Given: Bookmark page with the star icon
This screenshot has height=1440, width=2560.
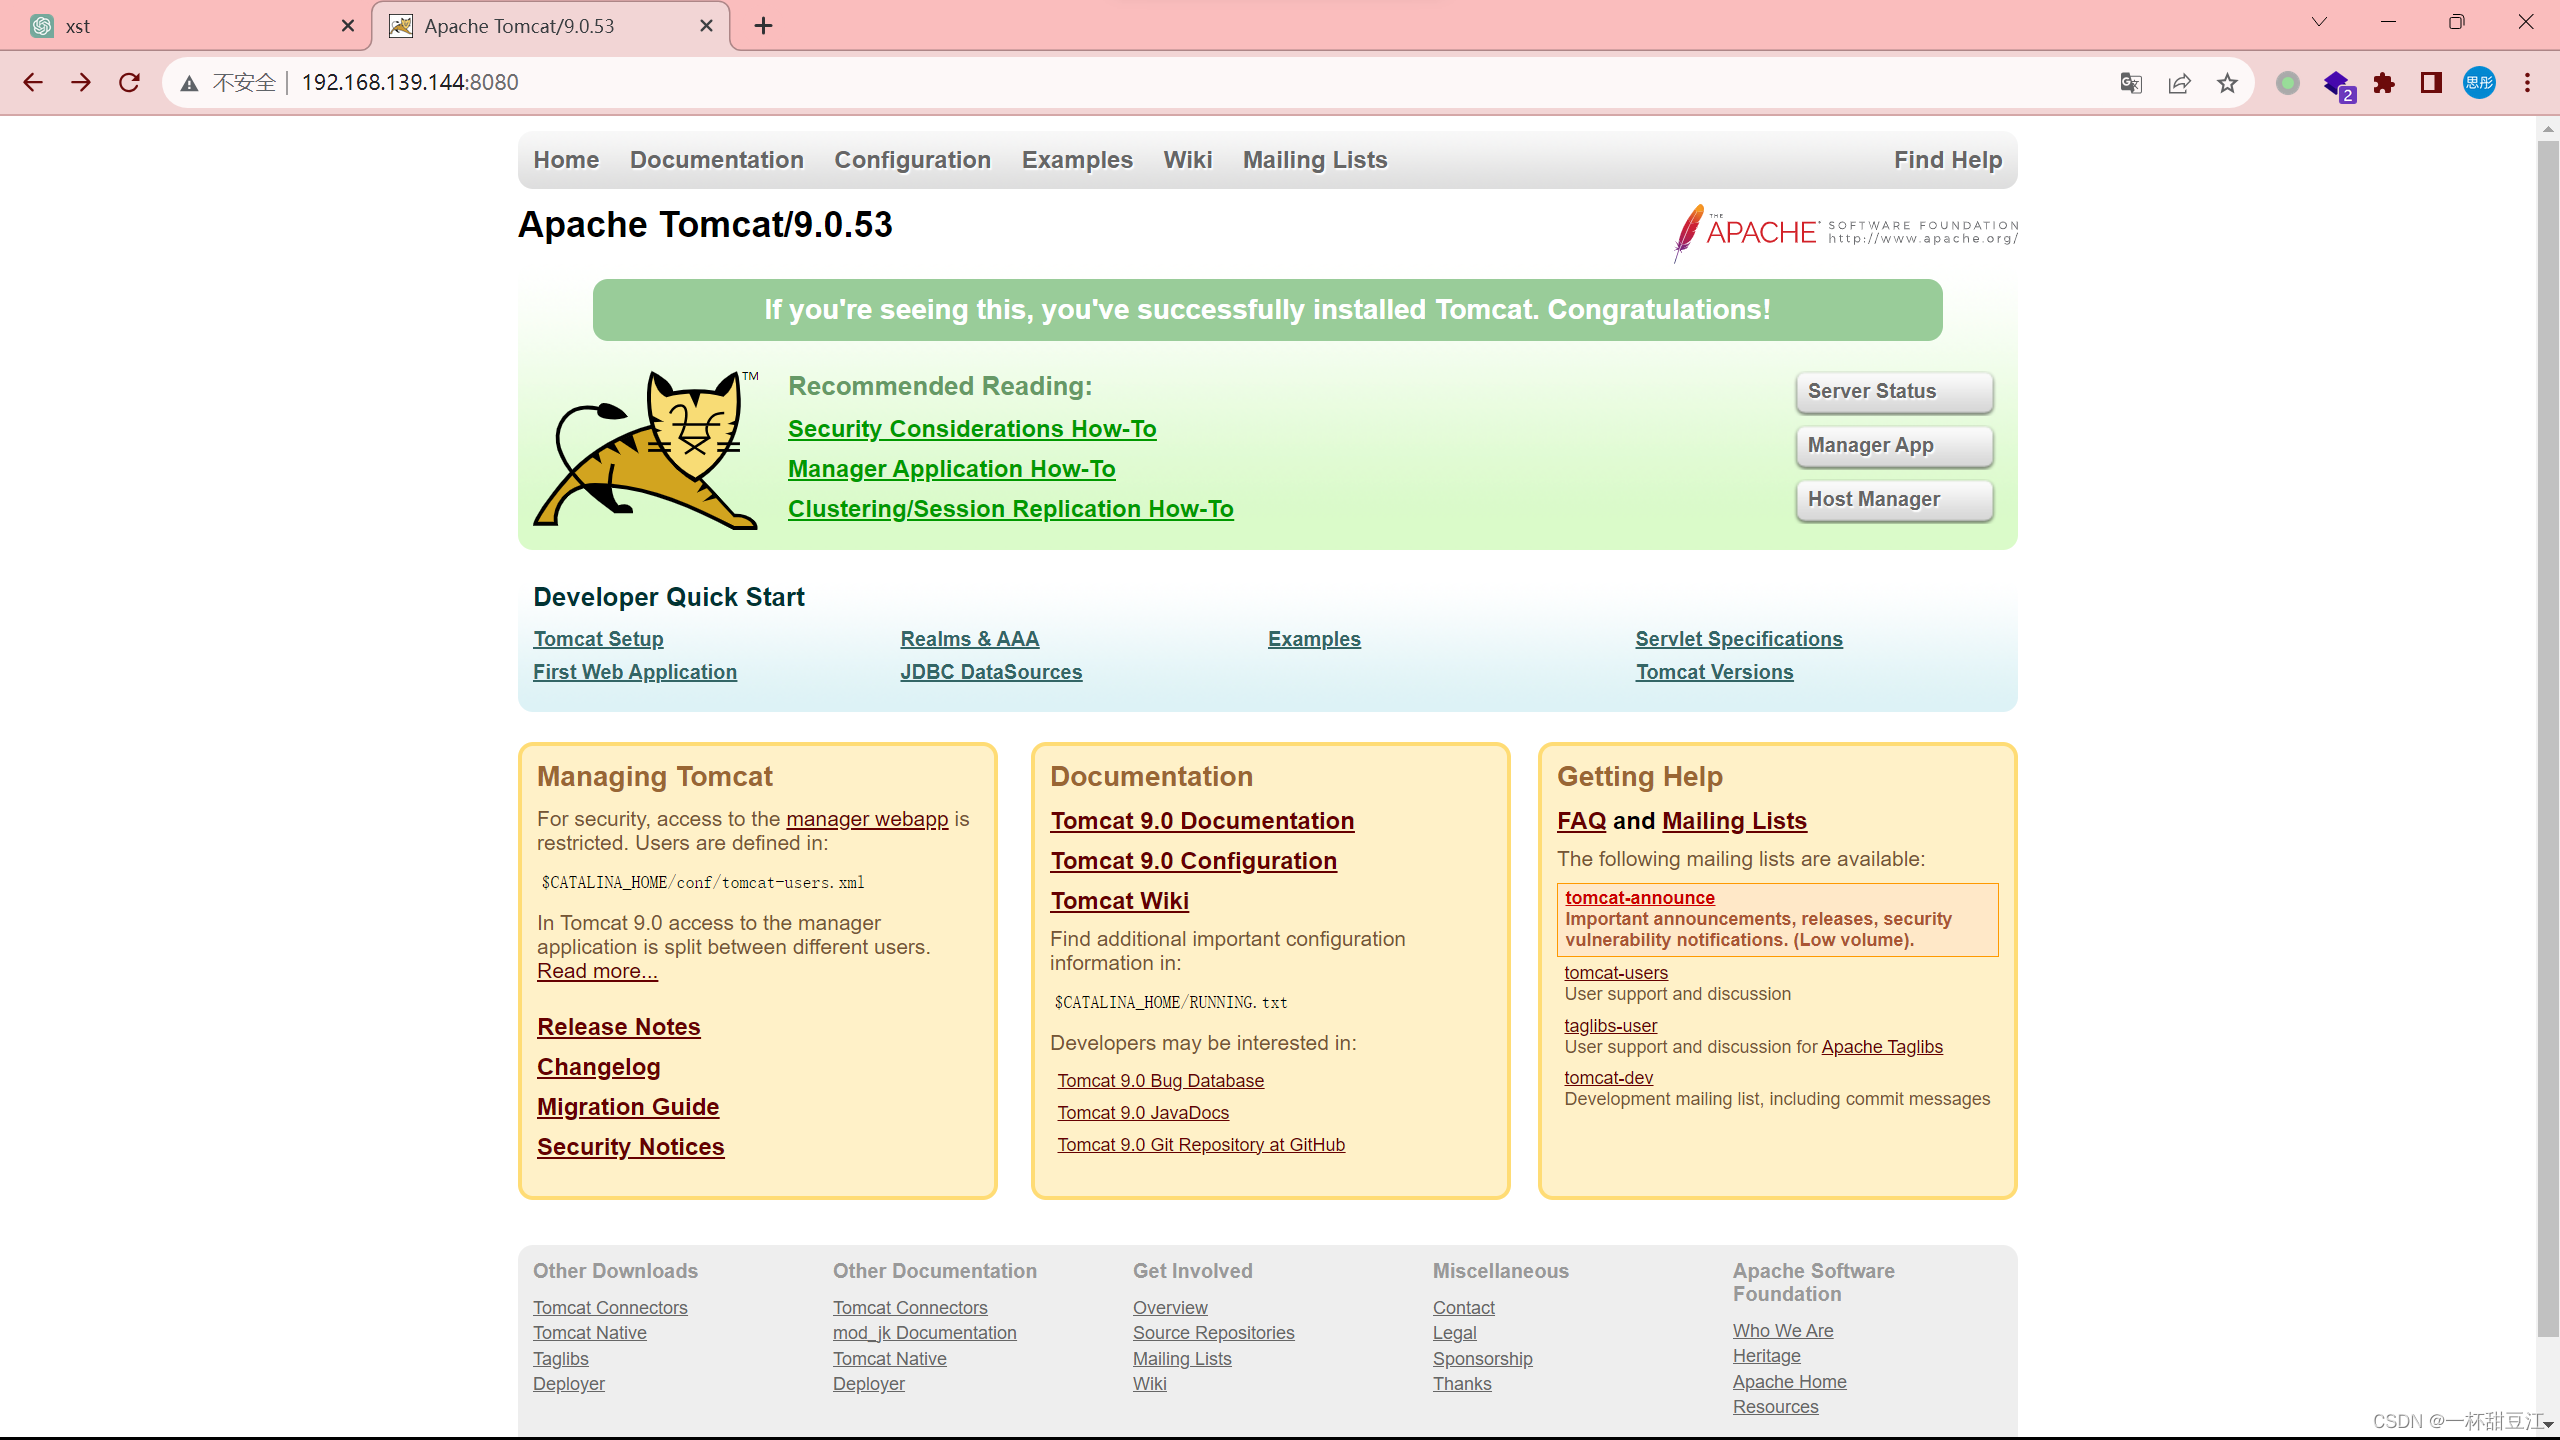Looking at the screenshot, I should coord(2227,83).
